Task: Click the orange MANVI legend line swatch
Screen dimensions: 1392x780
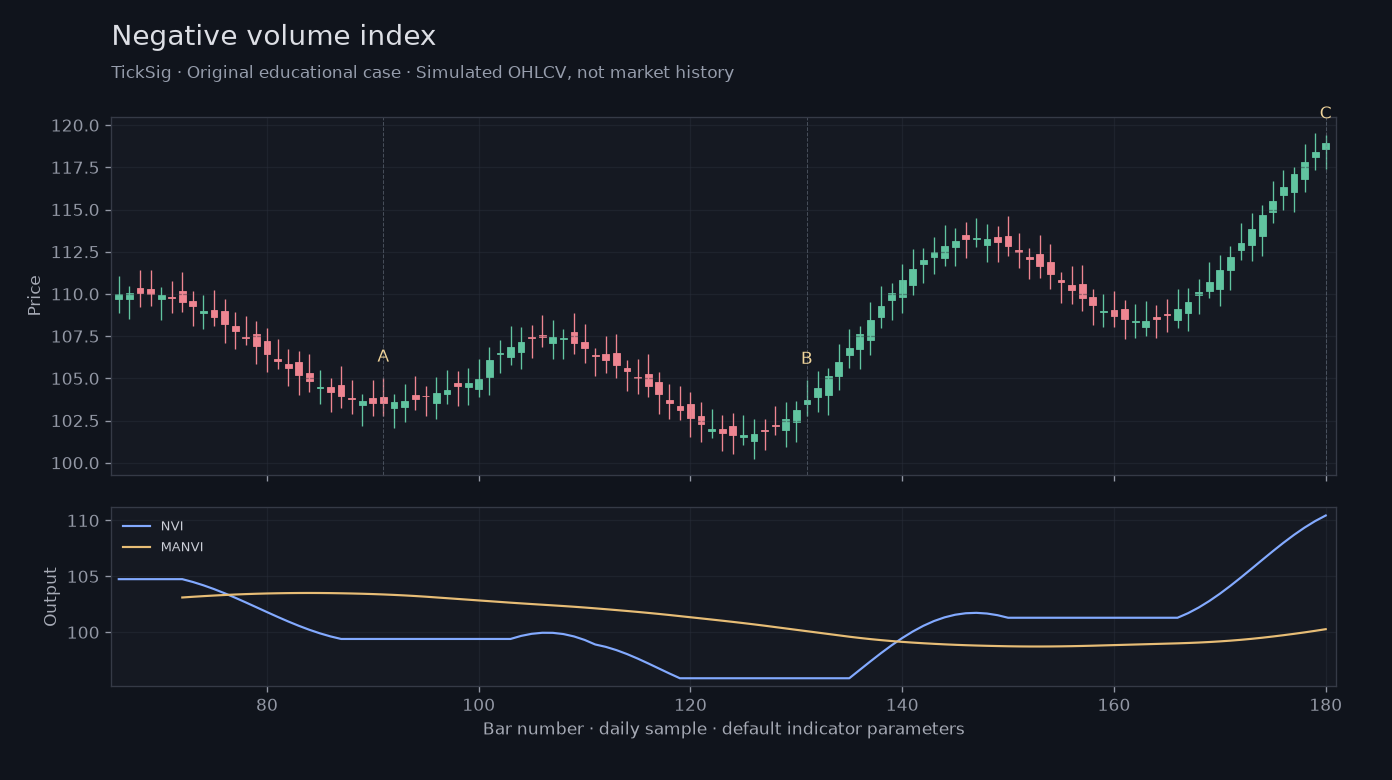Action: 136,547
